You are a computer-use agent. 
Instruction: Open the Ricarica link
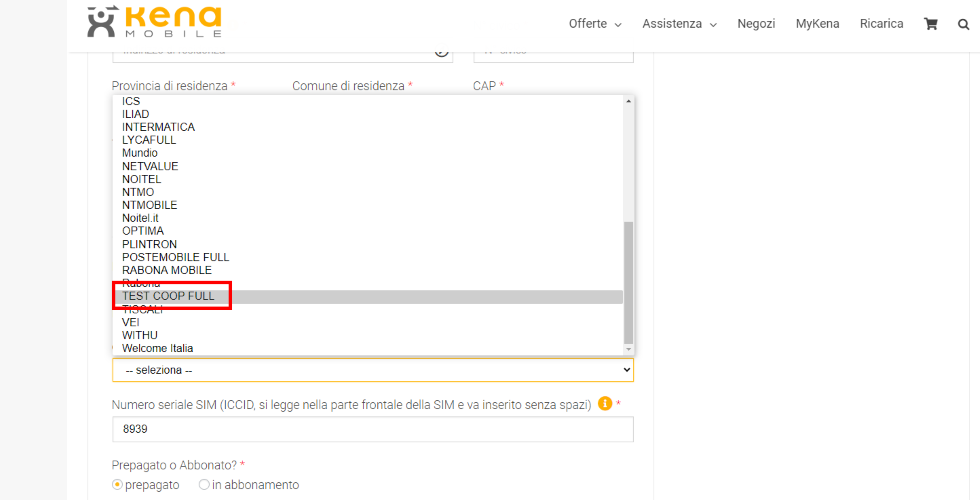pos(881,24)
